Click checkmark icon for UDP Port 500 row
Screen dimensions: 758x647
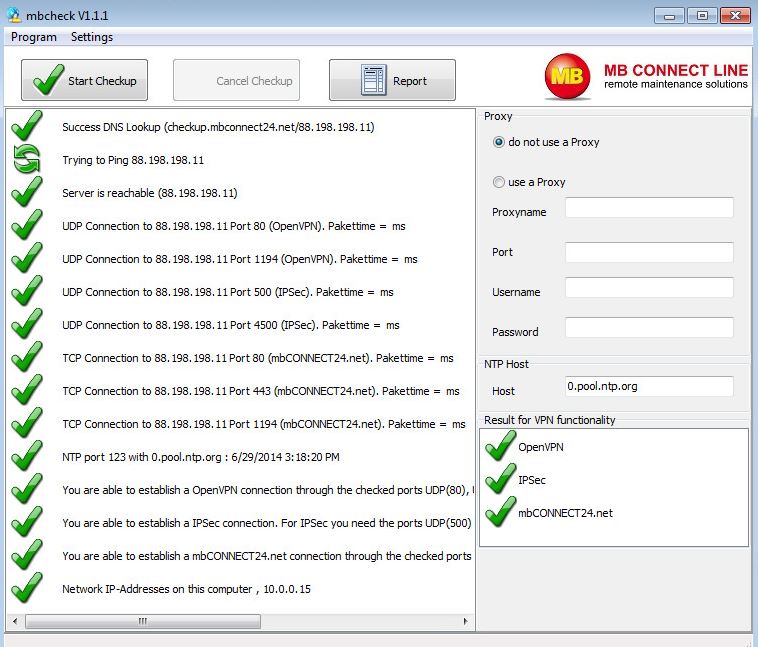28,290
